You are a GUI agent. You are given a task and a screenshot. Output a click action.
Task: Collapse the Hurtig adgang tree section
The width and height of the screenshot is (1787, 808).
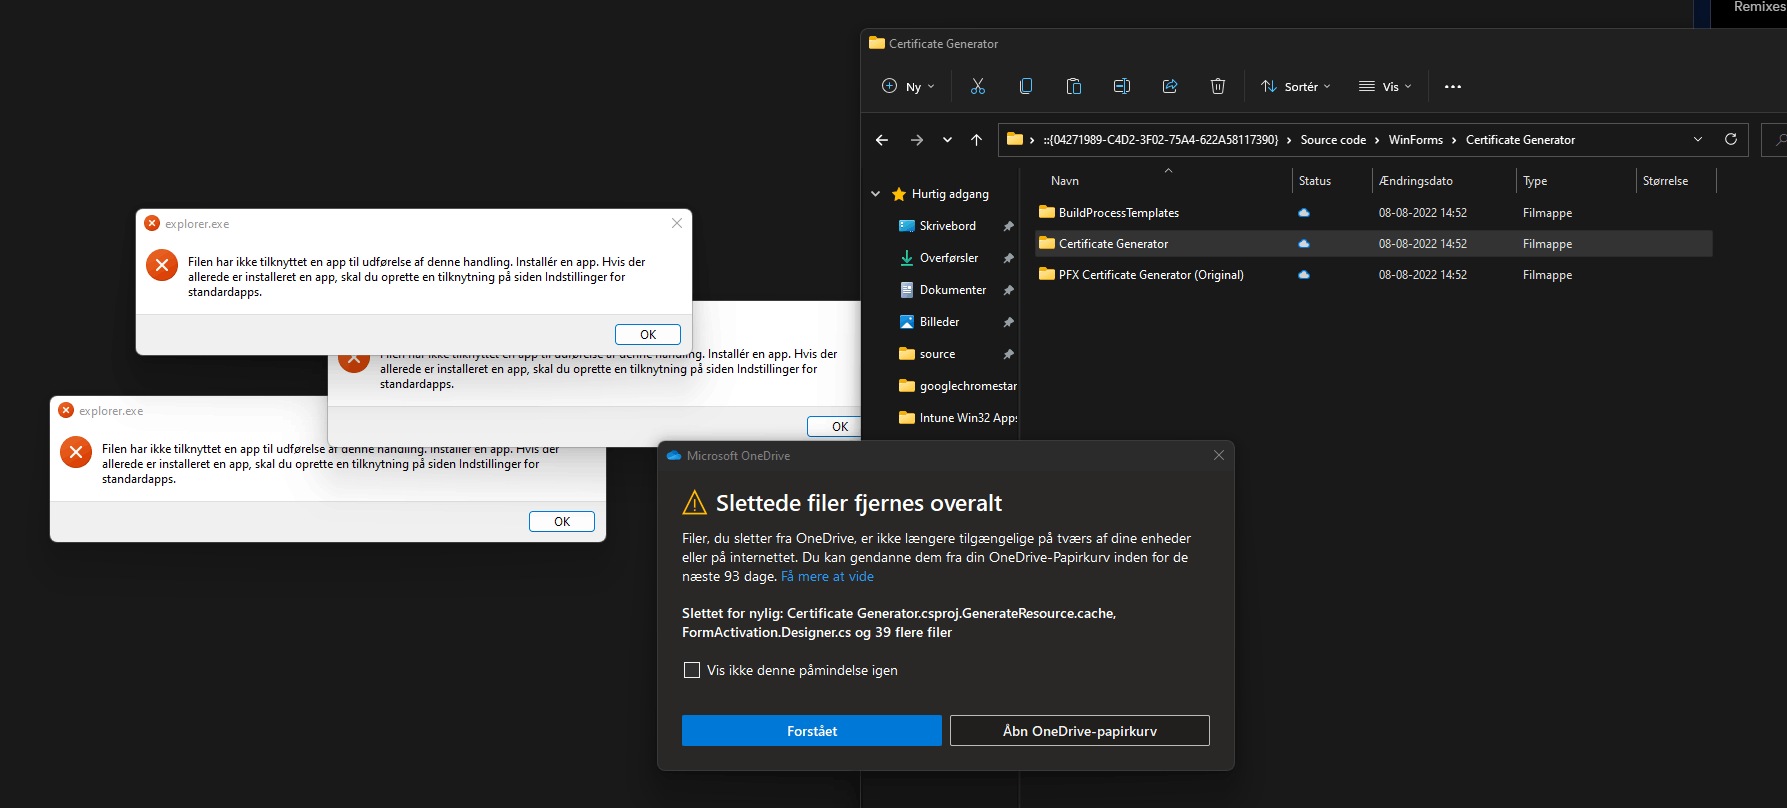[x=876, y=194]
